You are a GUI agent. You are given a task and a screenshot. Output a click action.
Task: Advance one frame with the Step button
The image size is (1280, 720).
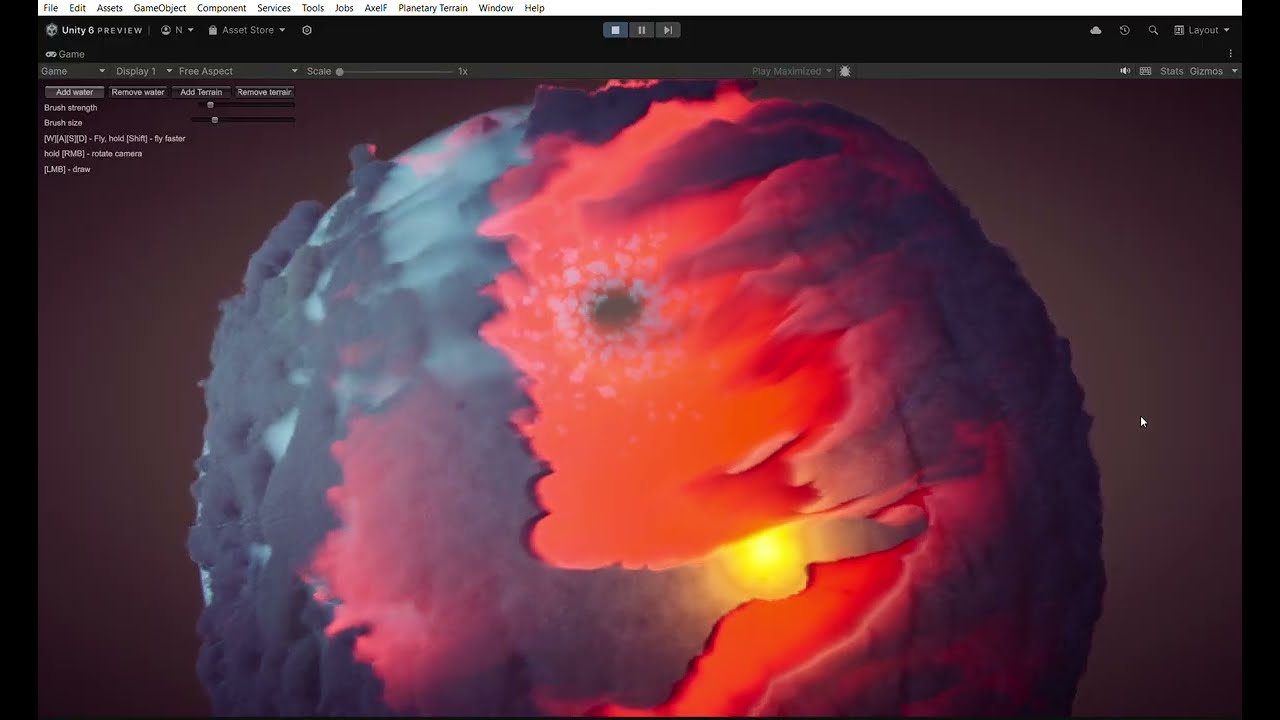pyautogui.click(x=667, y=30)
